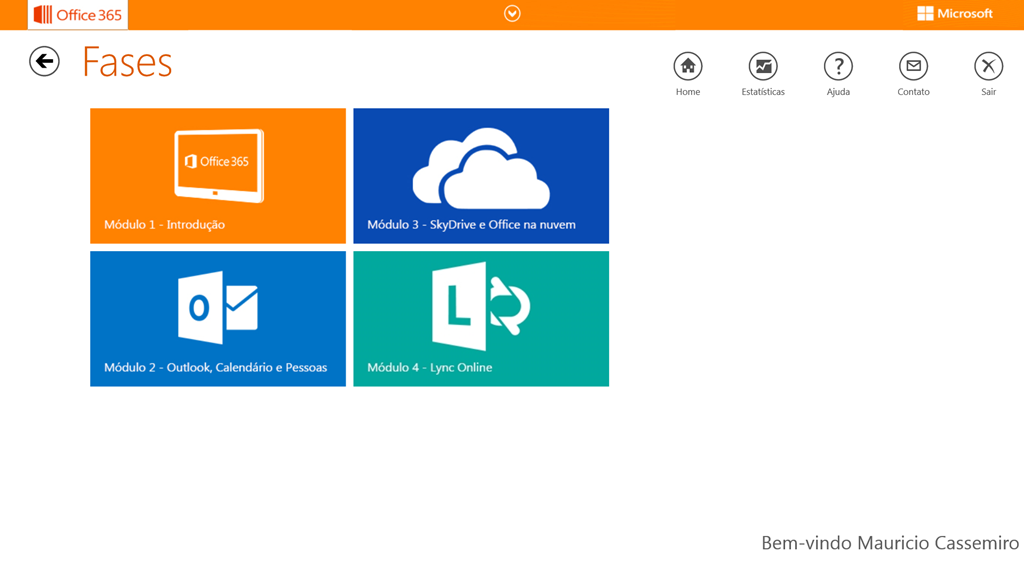Open Módulo 3 - SkyDrive tile
The height and width of the screenshot is (576, 1024).
[481, 176]
